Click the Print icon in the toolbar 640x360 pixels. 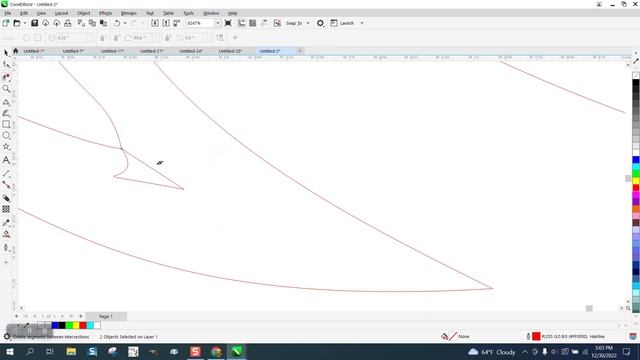click(68, 23)
